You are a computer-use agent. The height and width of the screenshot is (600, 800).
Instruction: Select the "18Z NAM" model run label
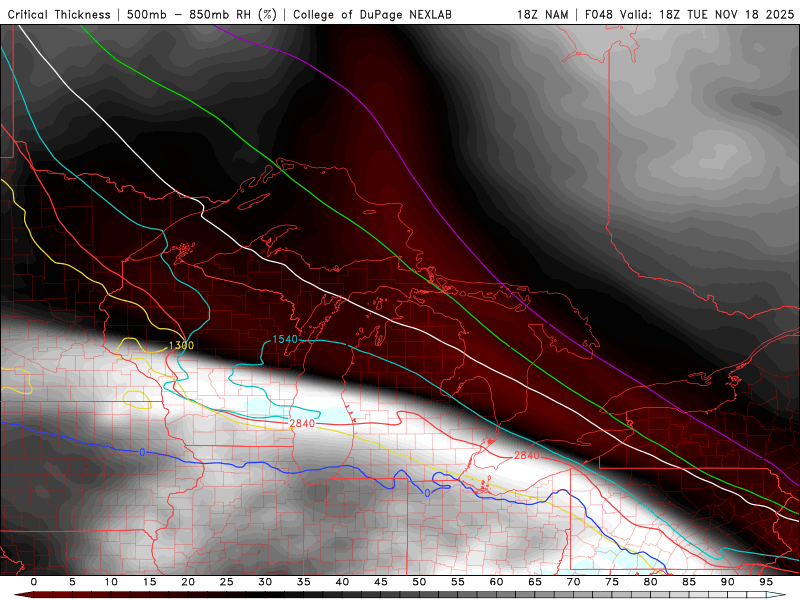pyautogui.click(x=543, y=14)
